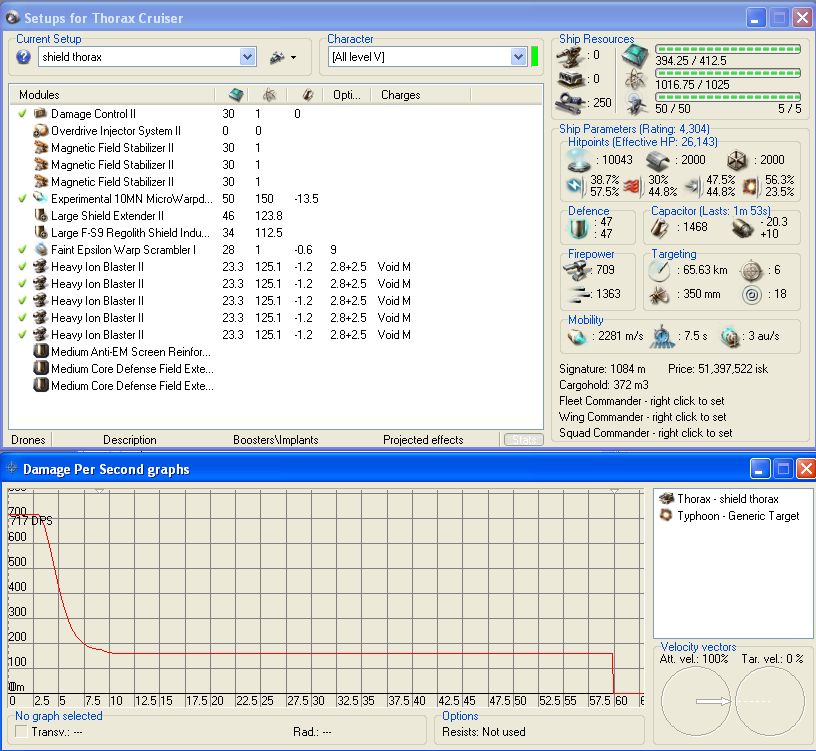Click the calibration icon showing 250

click(x=571, y=103)
